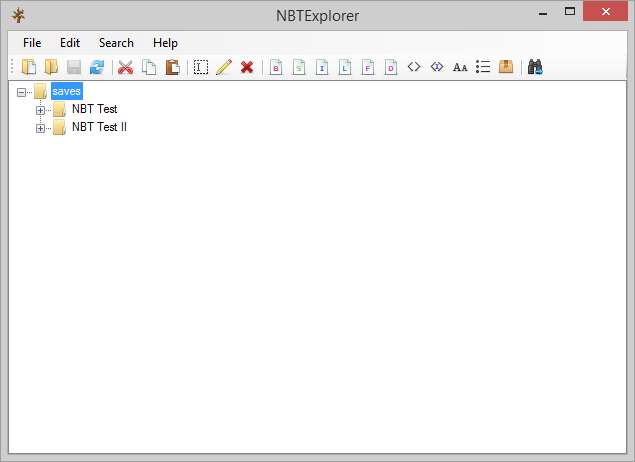635x462 pixels.
Task: Add a Byte tag with B icon
Action: point(276,67)
